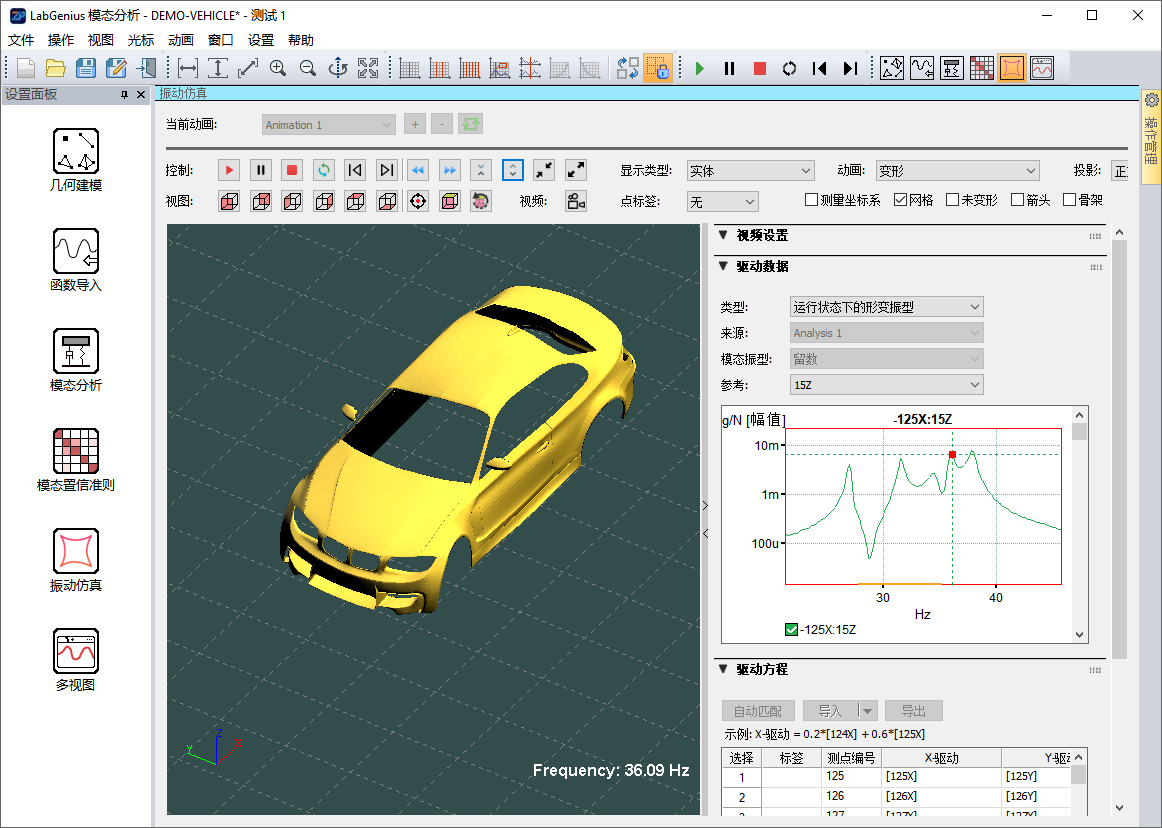Image resolution: width=1162 pixels, height=828 pixels.
Task: Click the minus button next to Animation 1
Action: (442, 125)
